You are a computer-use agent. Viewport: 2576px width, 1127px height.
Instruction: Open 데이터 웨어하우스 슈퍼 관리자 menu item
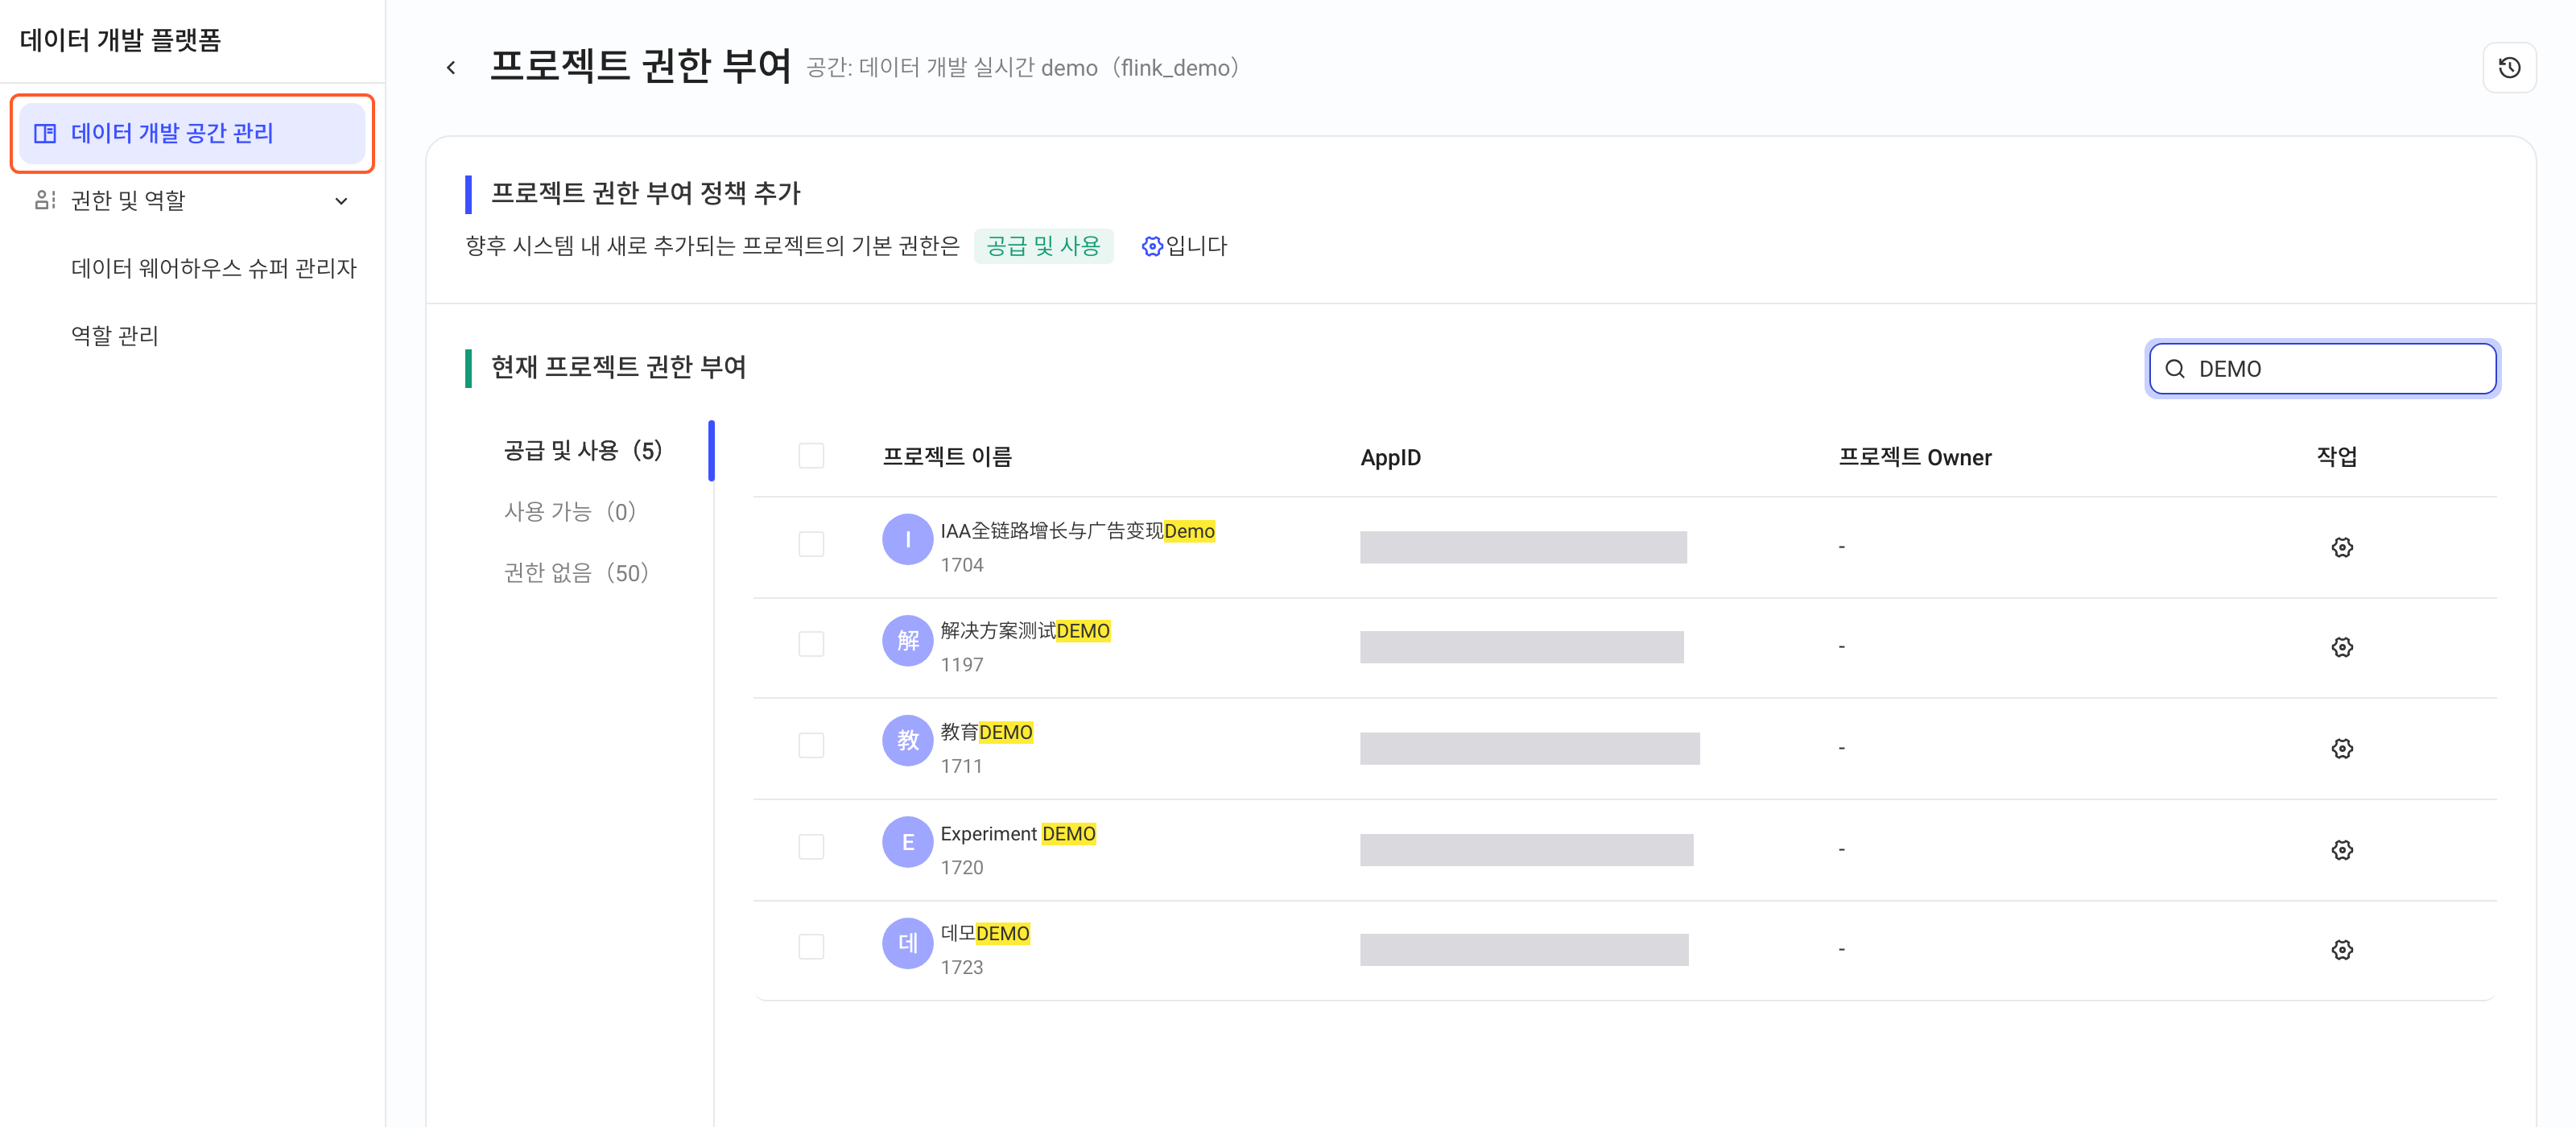tap(213, 268)
